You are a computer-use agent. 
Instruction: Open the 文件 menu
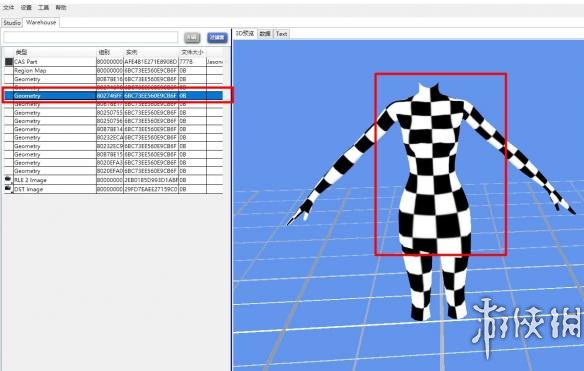[x=9, y=7]
